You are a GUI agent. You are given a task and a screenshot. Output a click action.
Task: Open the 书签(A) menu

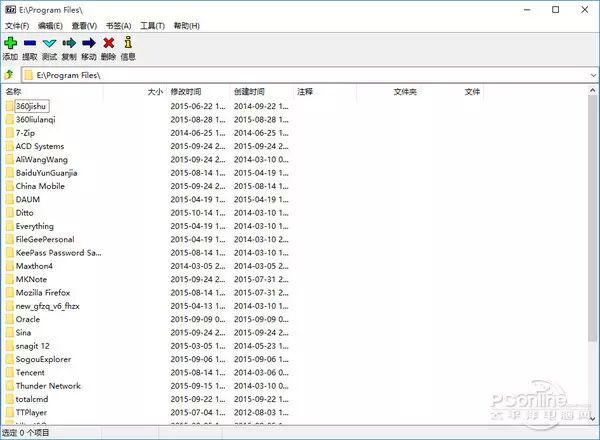click(119, 26)
